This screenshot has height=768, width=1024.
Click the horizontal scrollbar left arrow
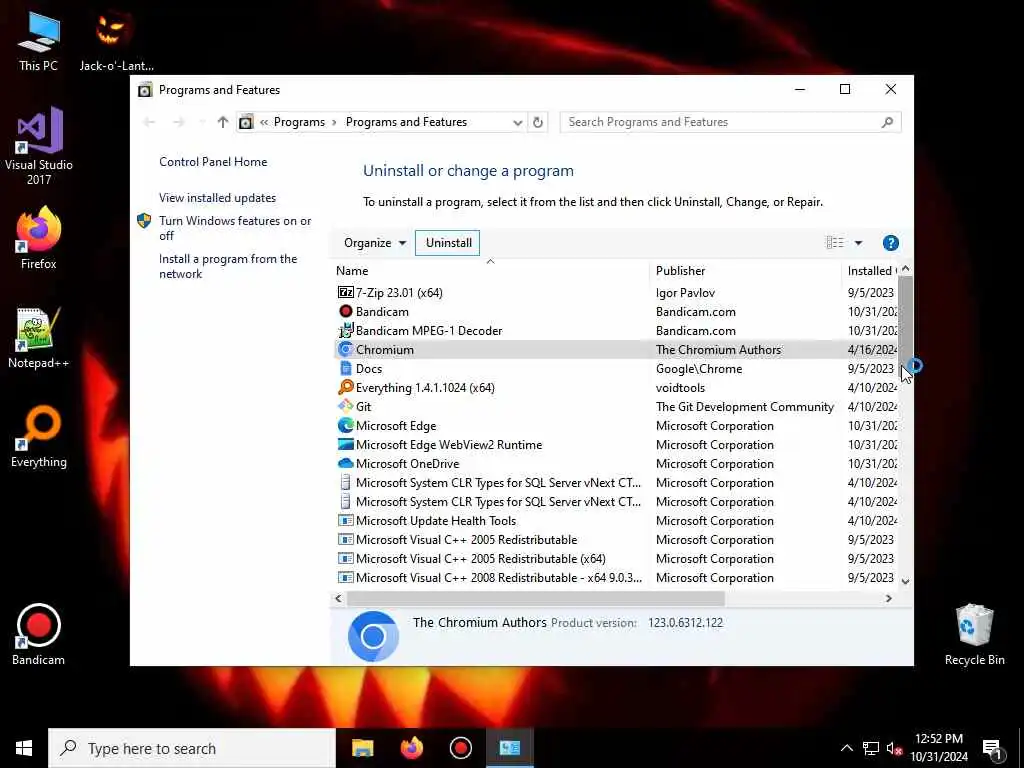coord(338,598)
